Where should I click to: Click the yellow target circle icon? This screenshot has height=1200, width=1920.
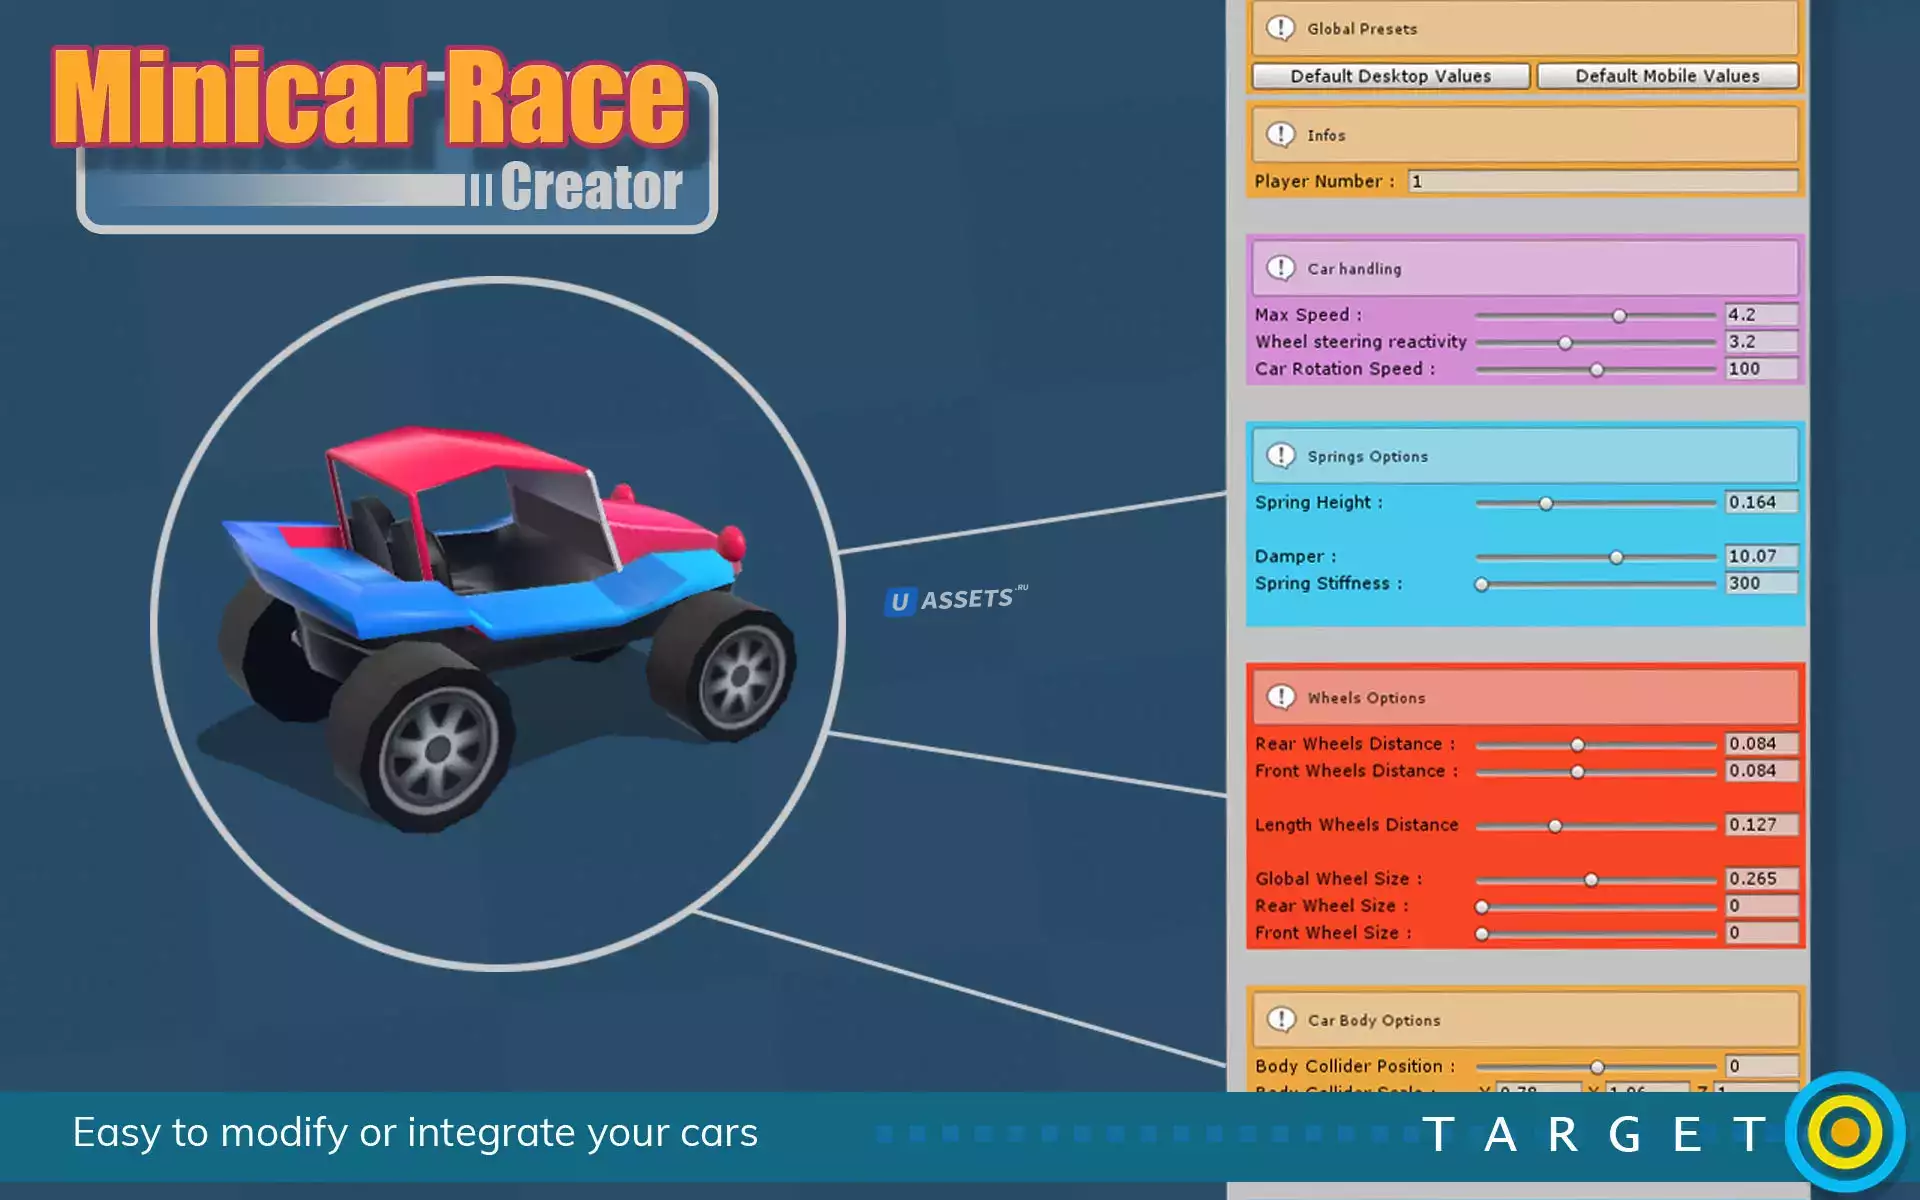point(1845,1132)
